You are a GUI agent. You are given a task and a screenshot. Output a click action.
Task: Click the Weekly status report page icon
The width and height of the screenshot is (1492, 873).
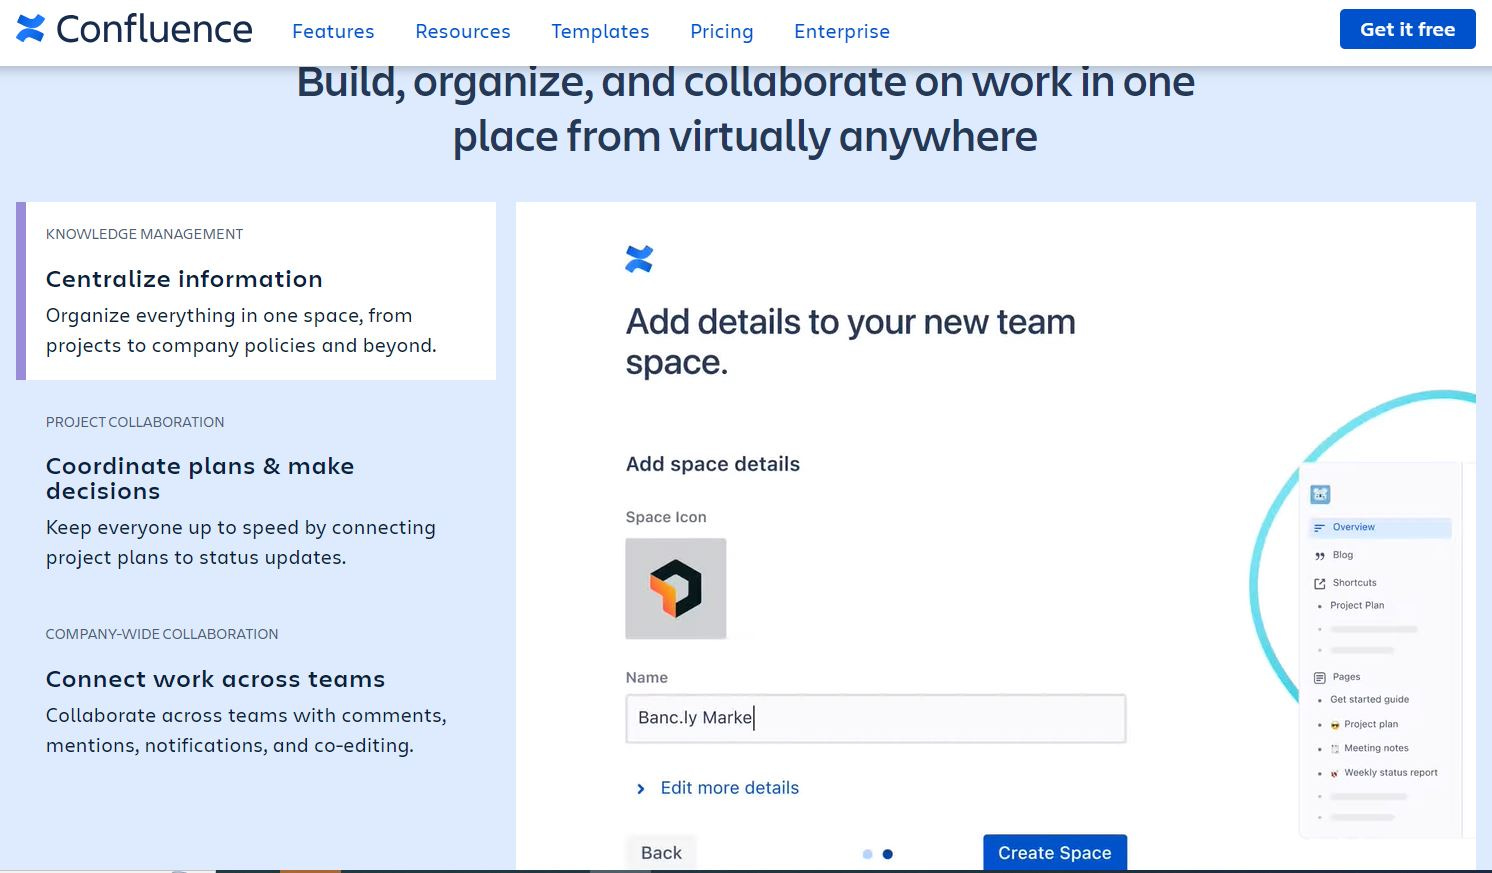(1335, 772)
